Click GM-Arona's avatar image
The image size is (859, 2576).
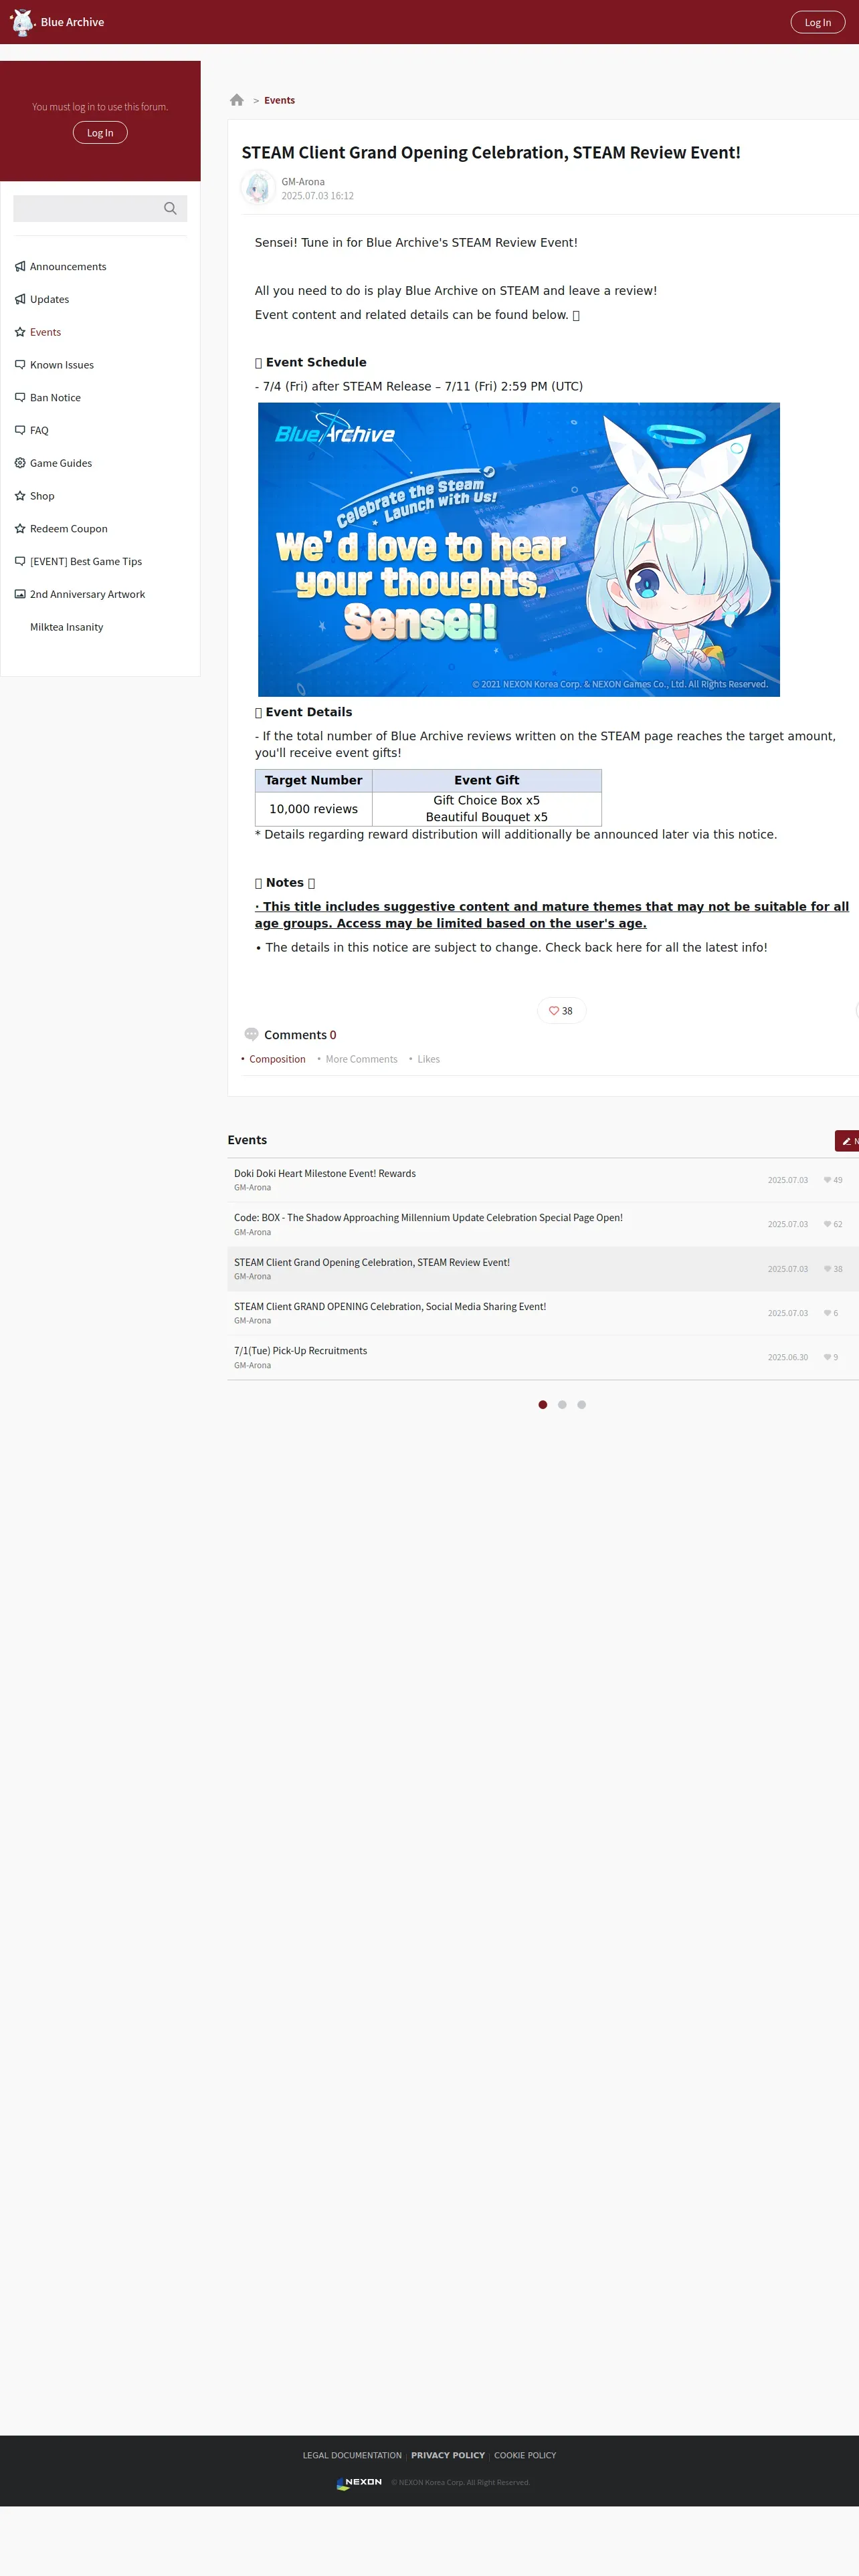pos(258,188)
